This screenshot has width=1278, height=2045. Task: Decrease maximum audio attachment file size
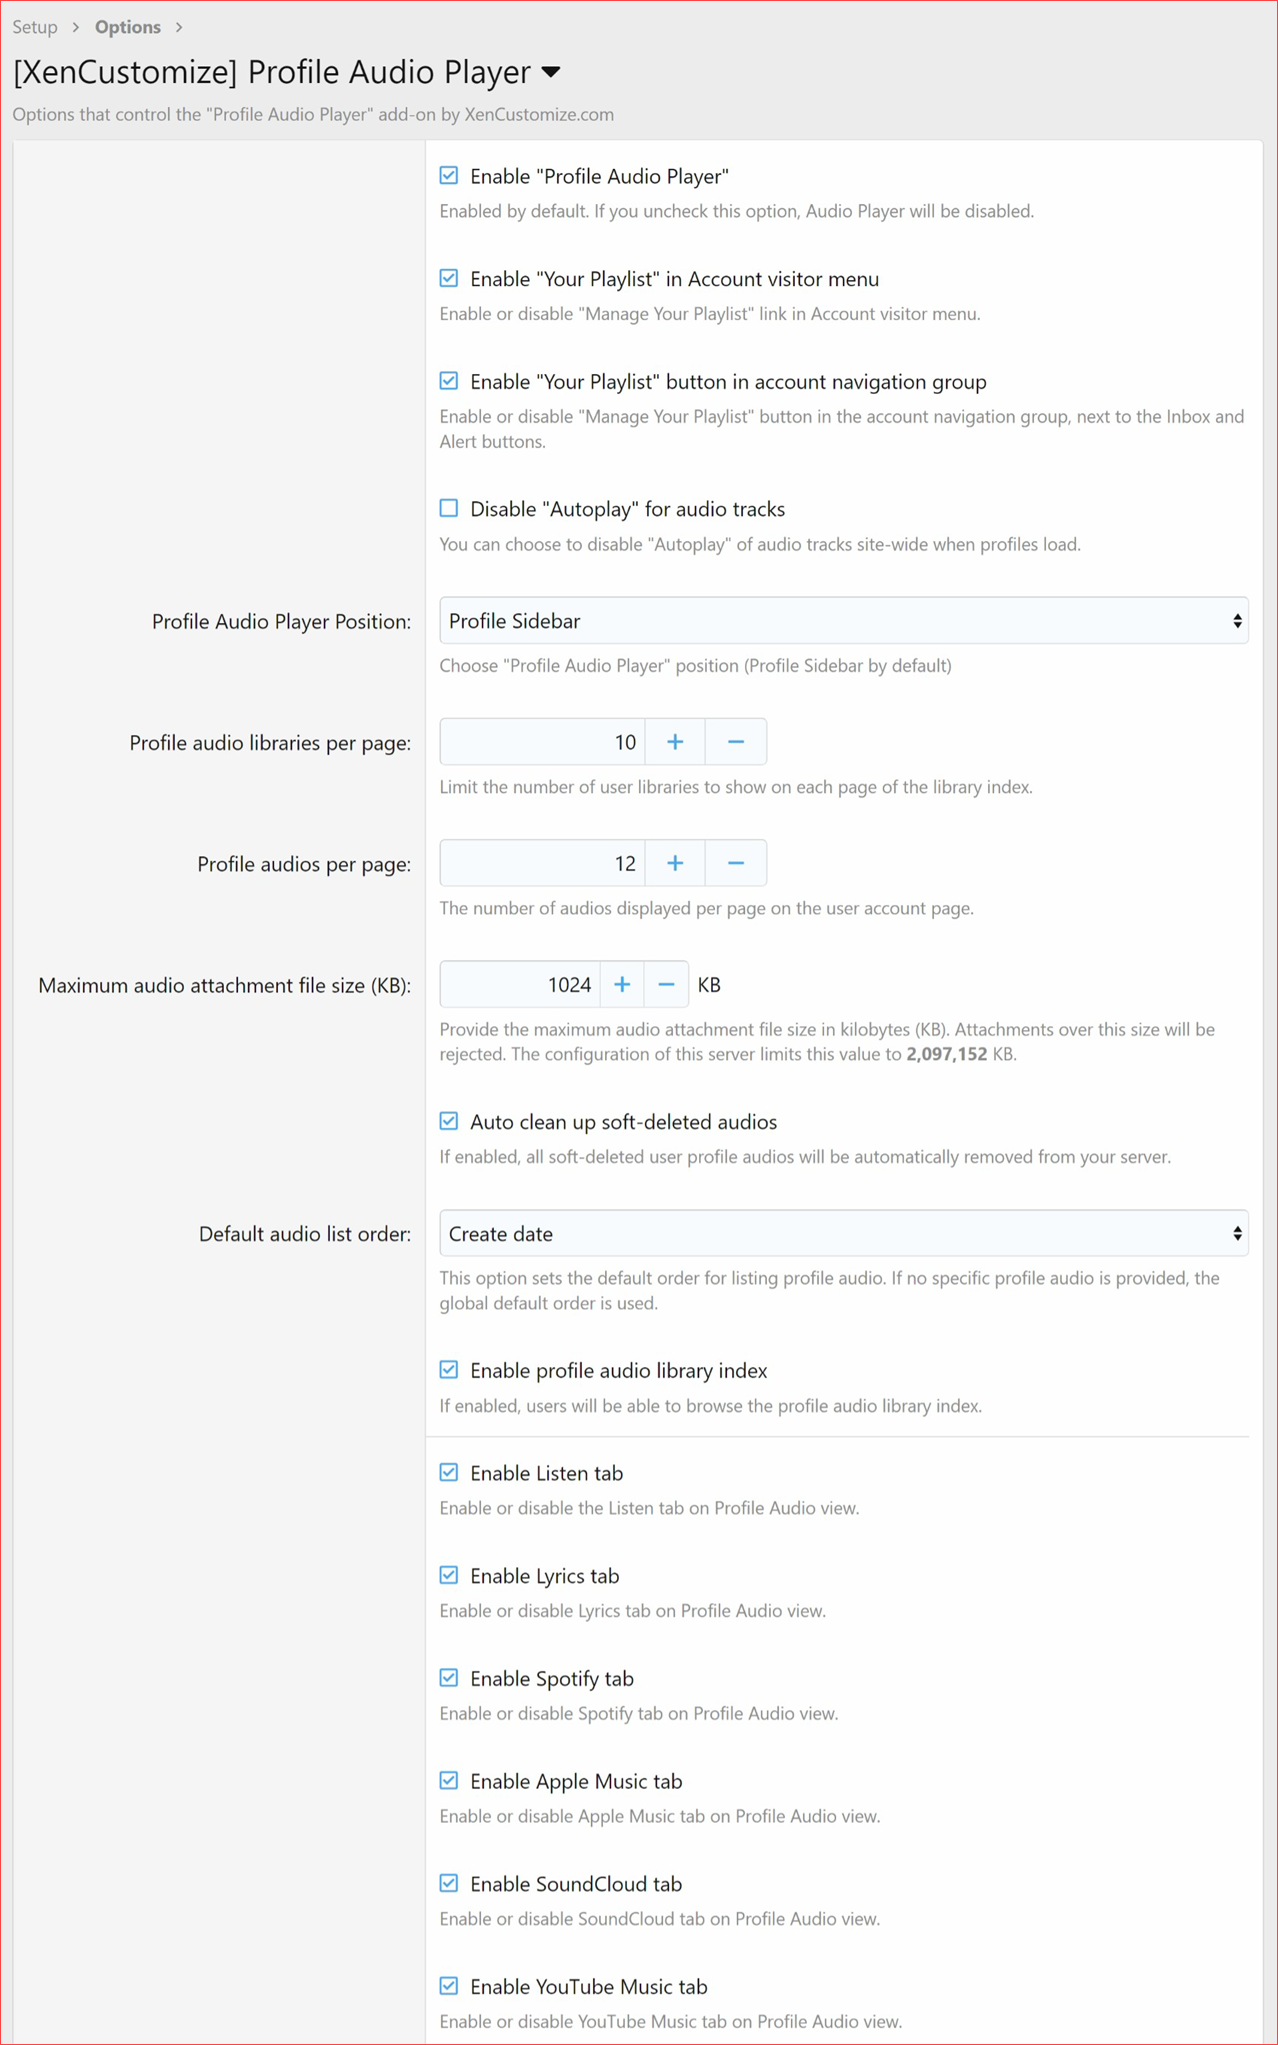[x=666, y=984]
